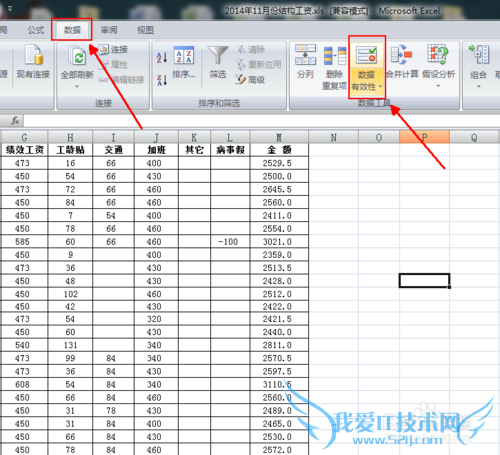The image size is (500, 455).
Task: Select column G header
Action: click(x=24, y=137)
